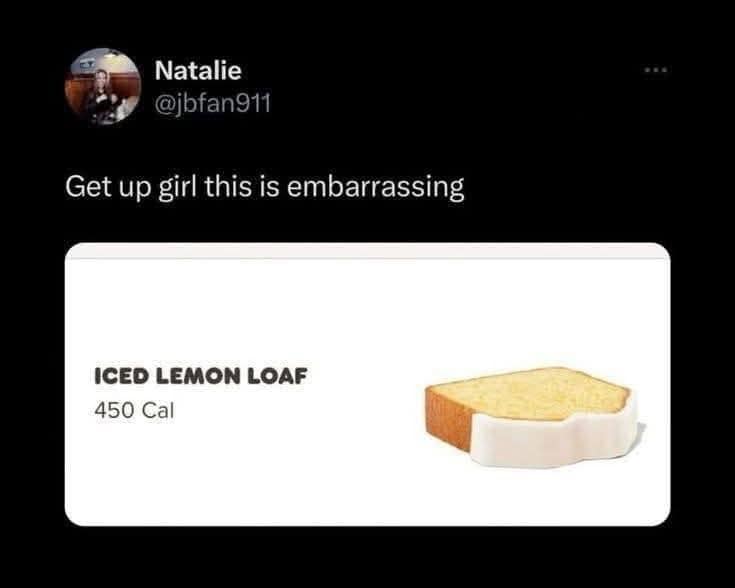Viewport: 735px width, 588px height.
Task: Click the yellow cake top of the slice
Action: click(x=530, y=392)
